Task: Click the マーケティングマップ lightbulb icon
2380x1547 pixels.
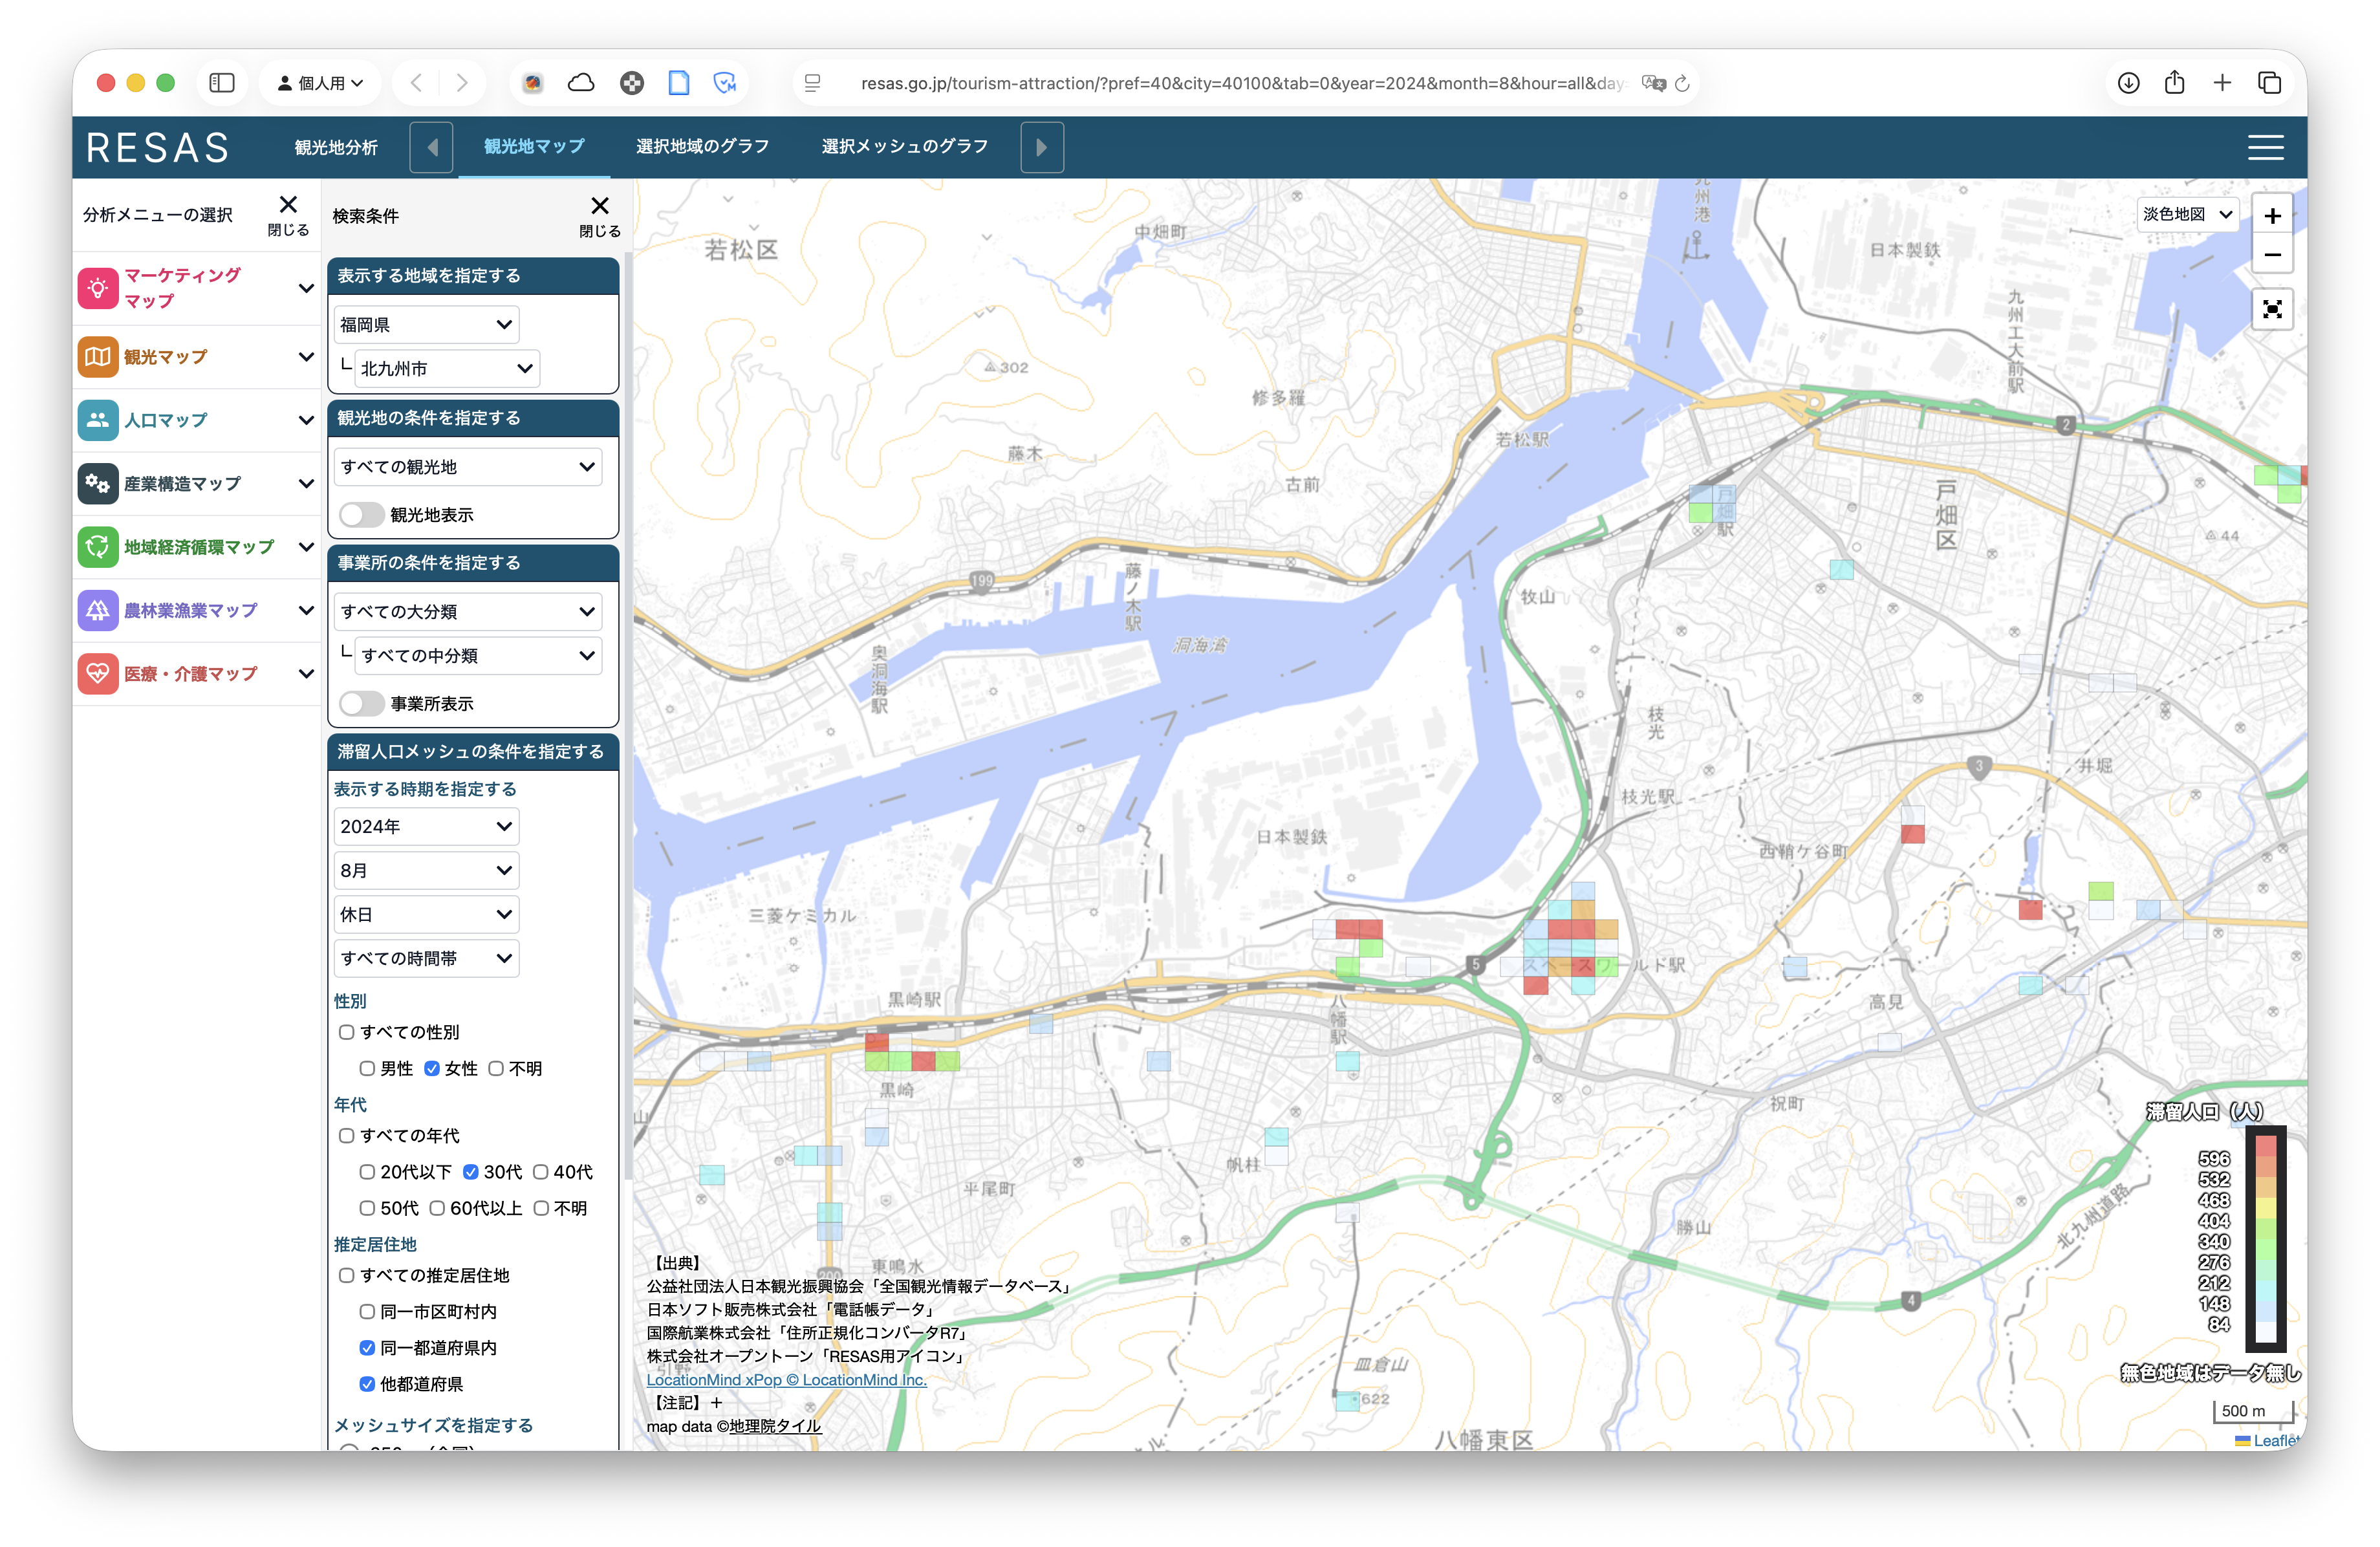Action: click(x=97, y=288)
